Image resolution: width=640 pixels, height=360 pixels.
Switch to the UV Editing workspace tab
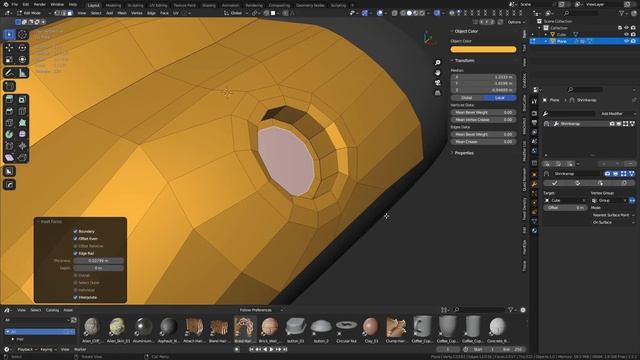click(x=158, y=5)
